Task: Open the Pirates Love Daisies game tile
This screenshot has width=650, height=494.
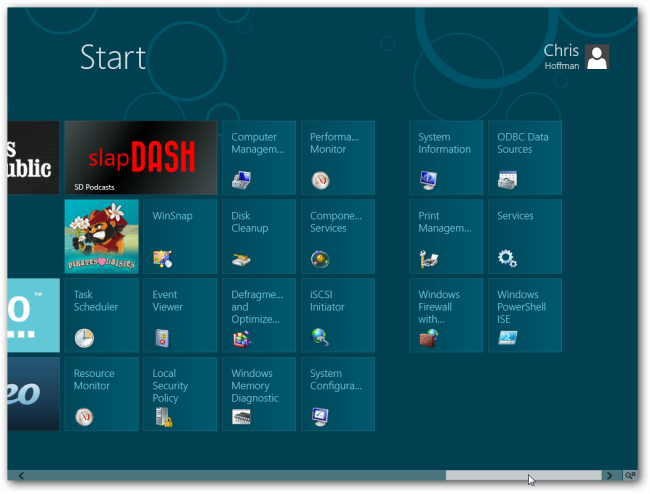Action: point(102,236)
